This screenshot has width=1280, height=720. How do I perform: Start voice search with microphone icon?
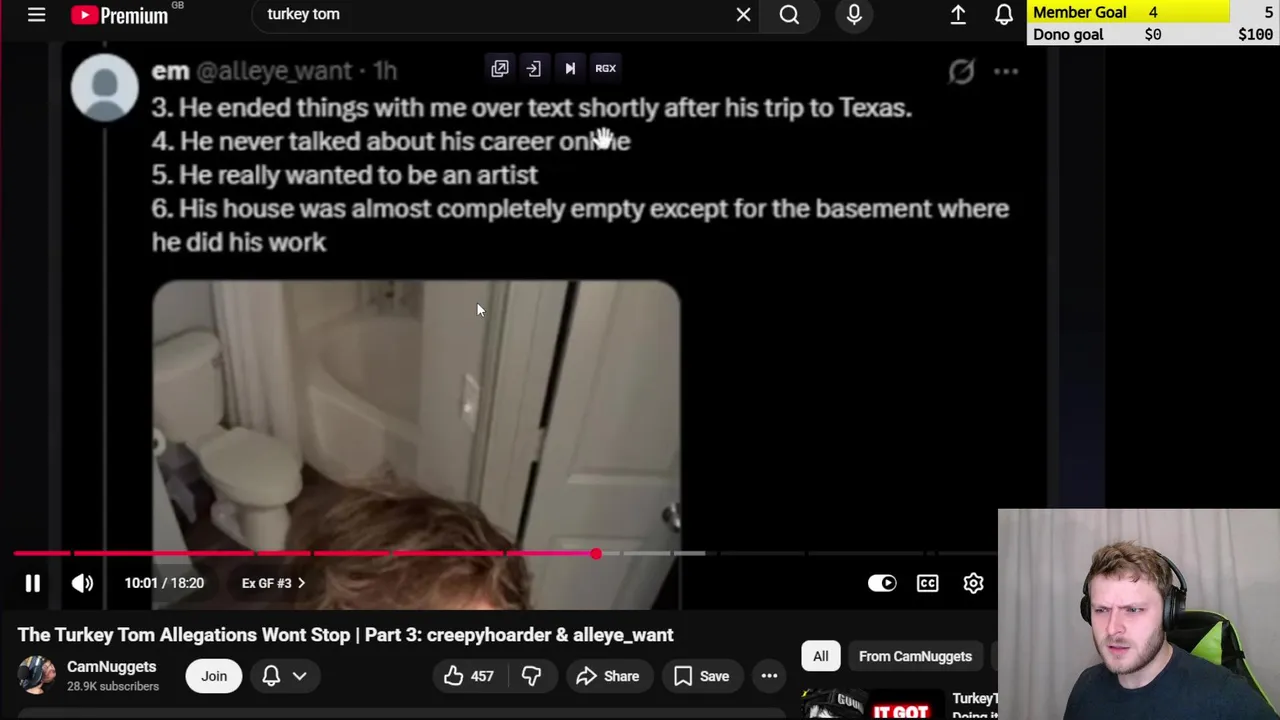(854, 15)
